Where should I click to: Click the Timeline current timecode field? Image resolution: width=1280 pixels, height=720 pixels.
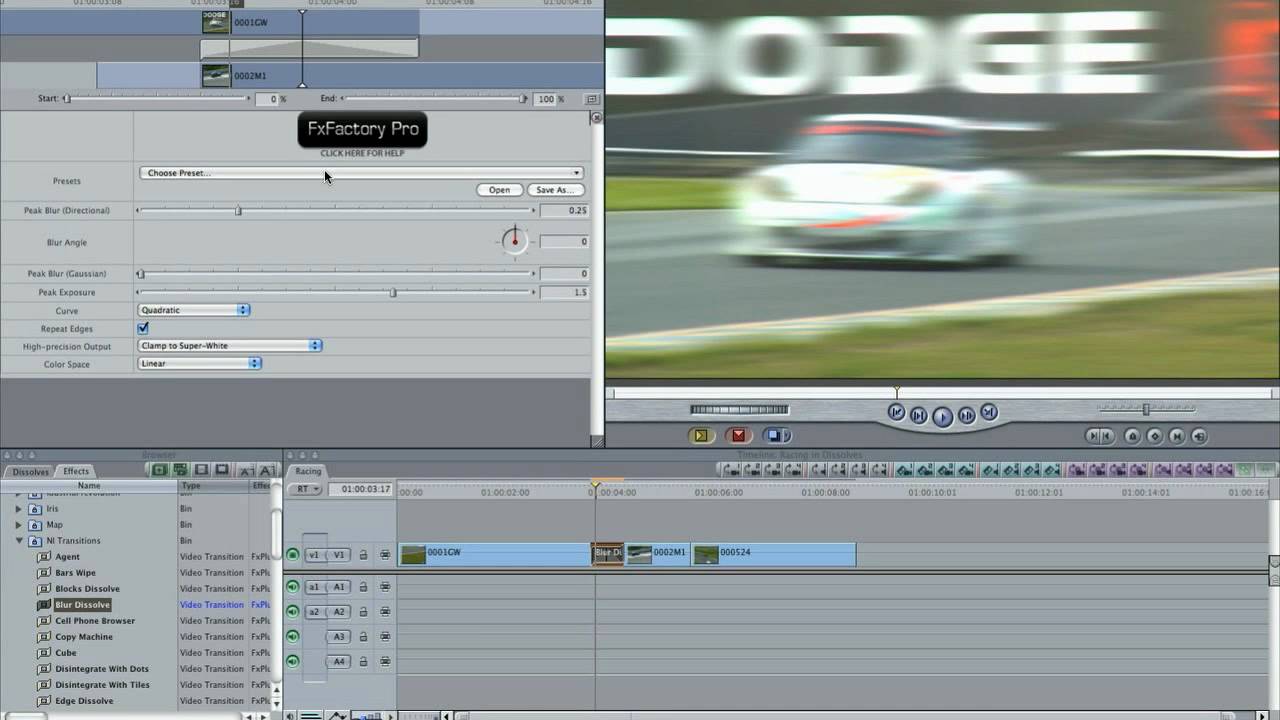[x=365, y=489]
